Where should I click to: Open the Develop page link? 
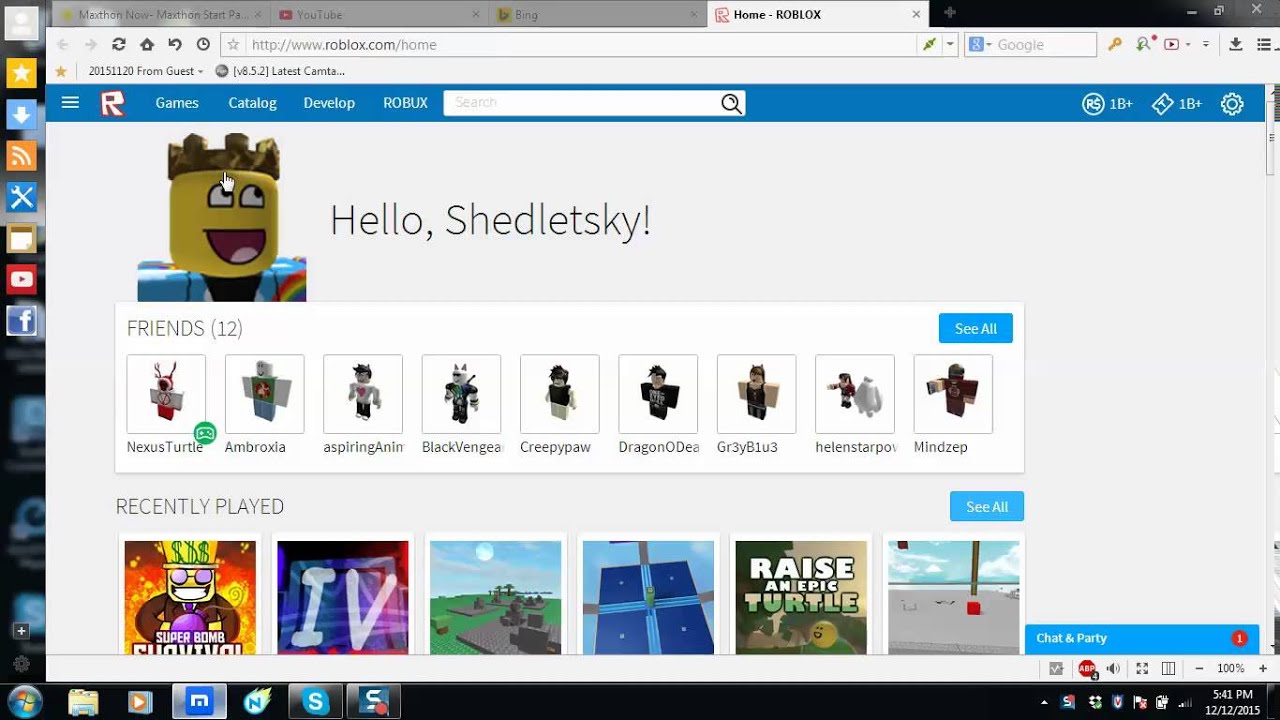click(x=329, y=103)
